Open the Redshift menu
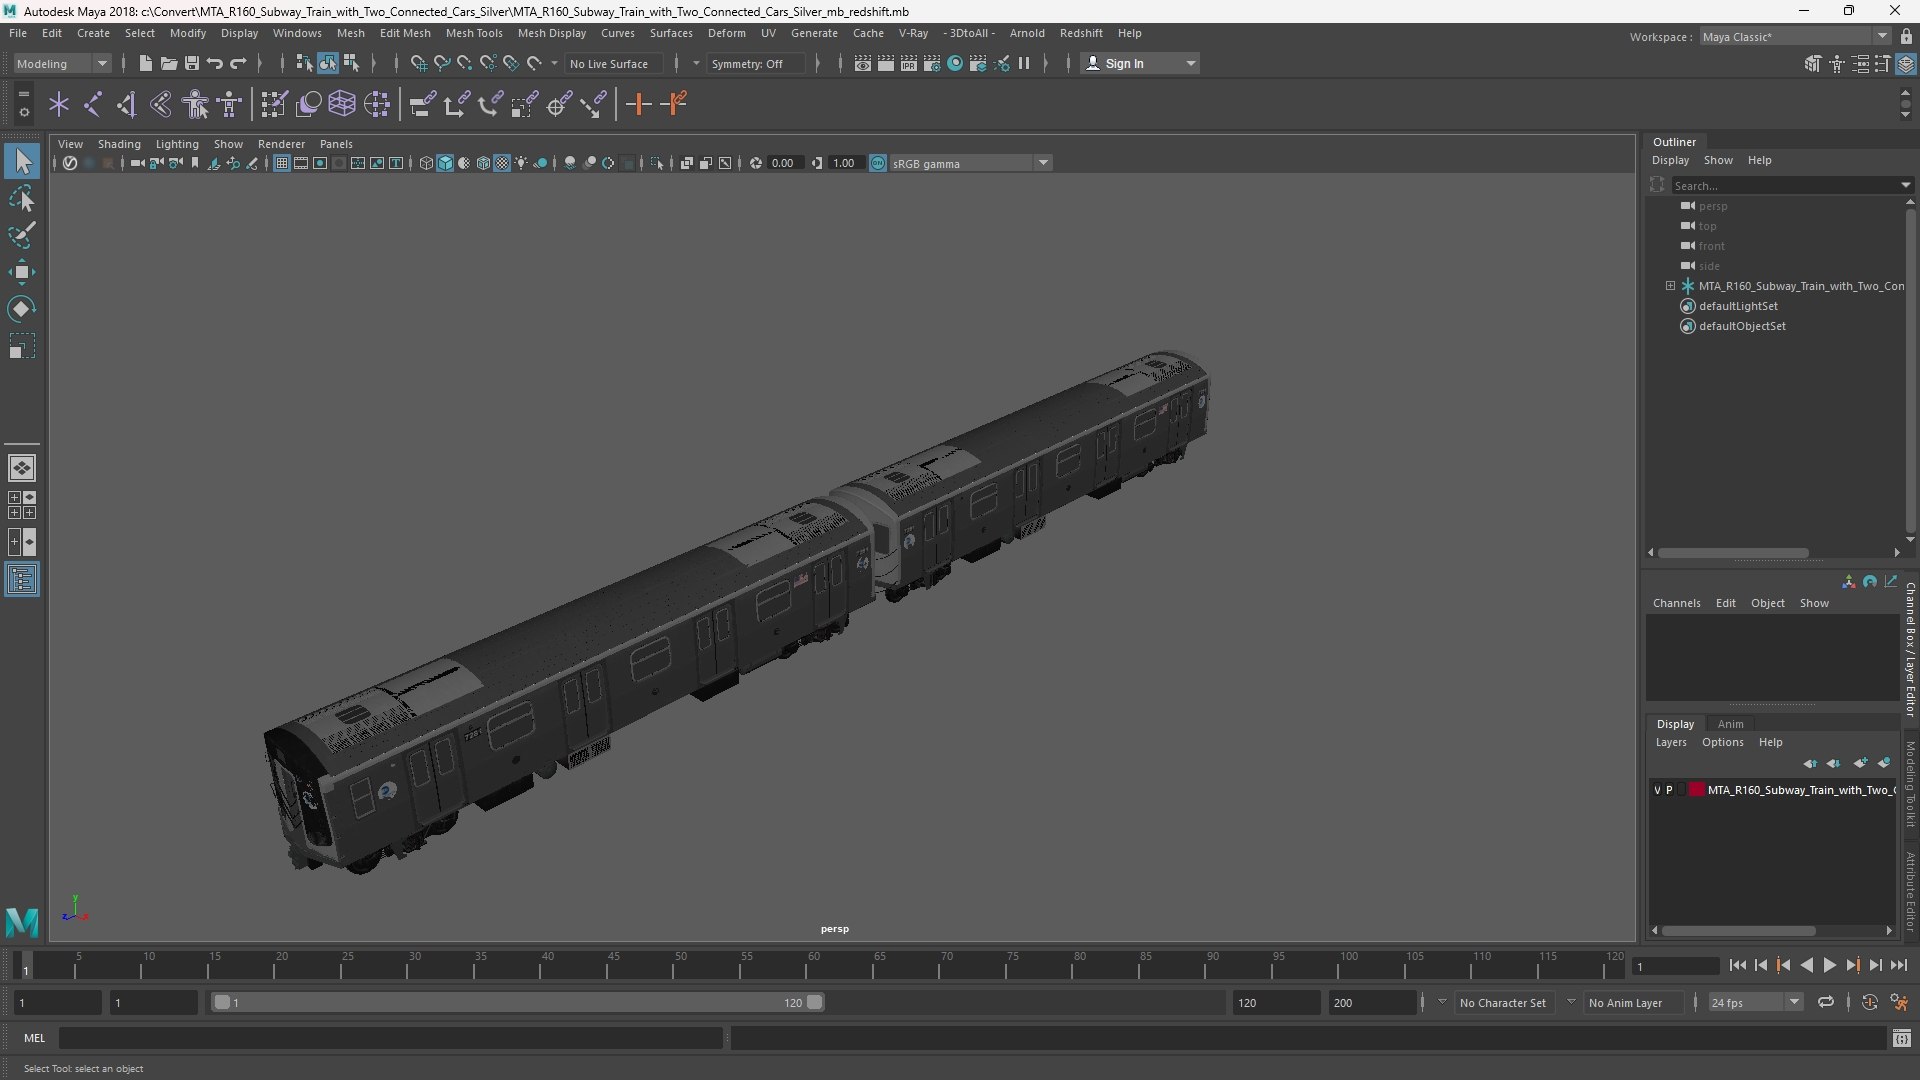The image size is (1920, 1080). click(1081, 33)
